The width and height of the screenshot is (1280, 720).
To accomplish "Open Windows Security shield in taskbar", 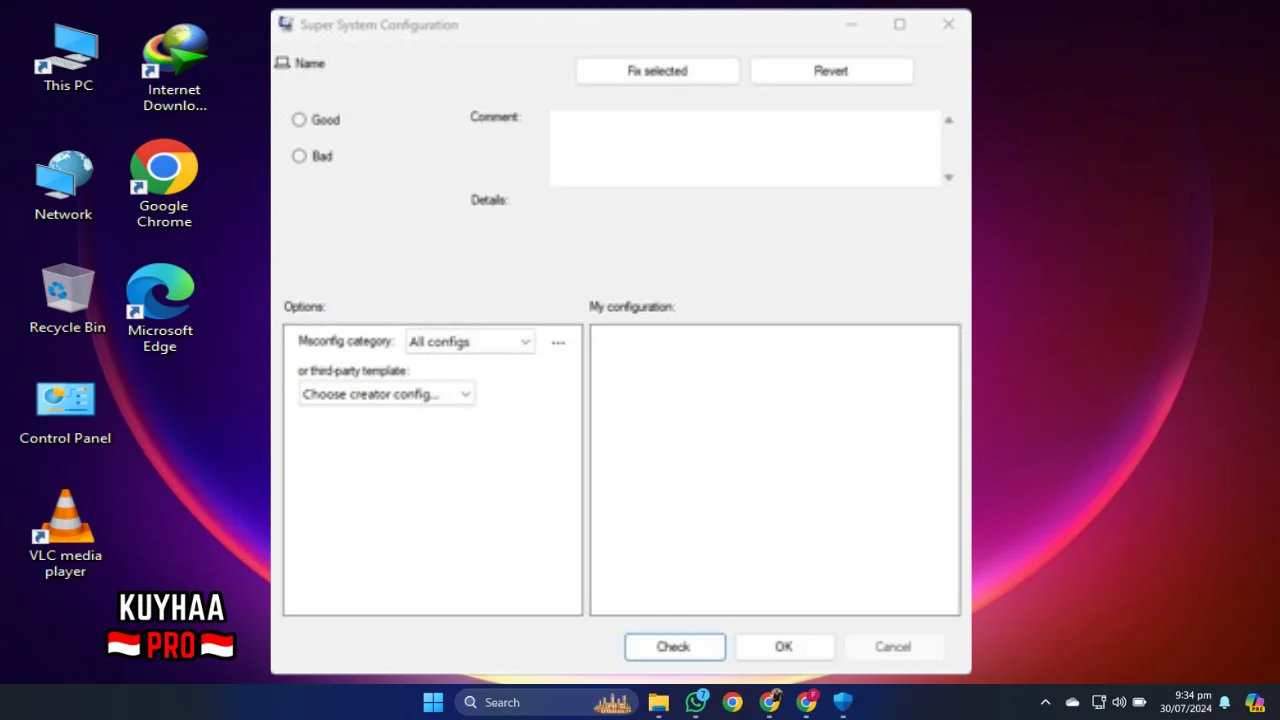I will 843,702.
